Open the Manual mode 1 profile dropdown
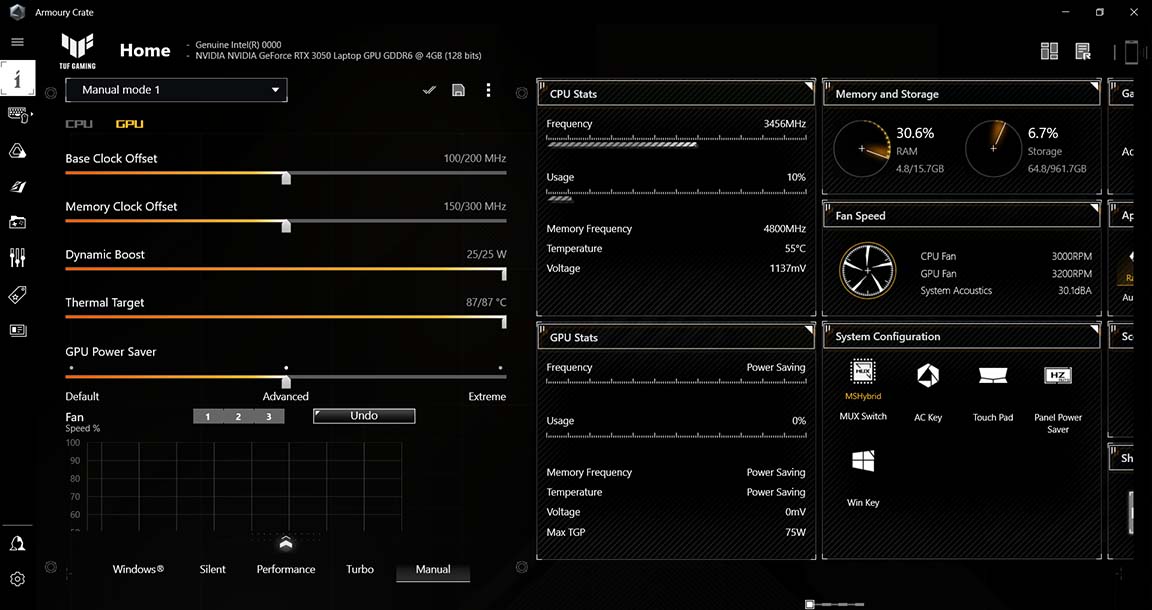 click(176, 90)
